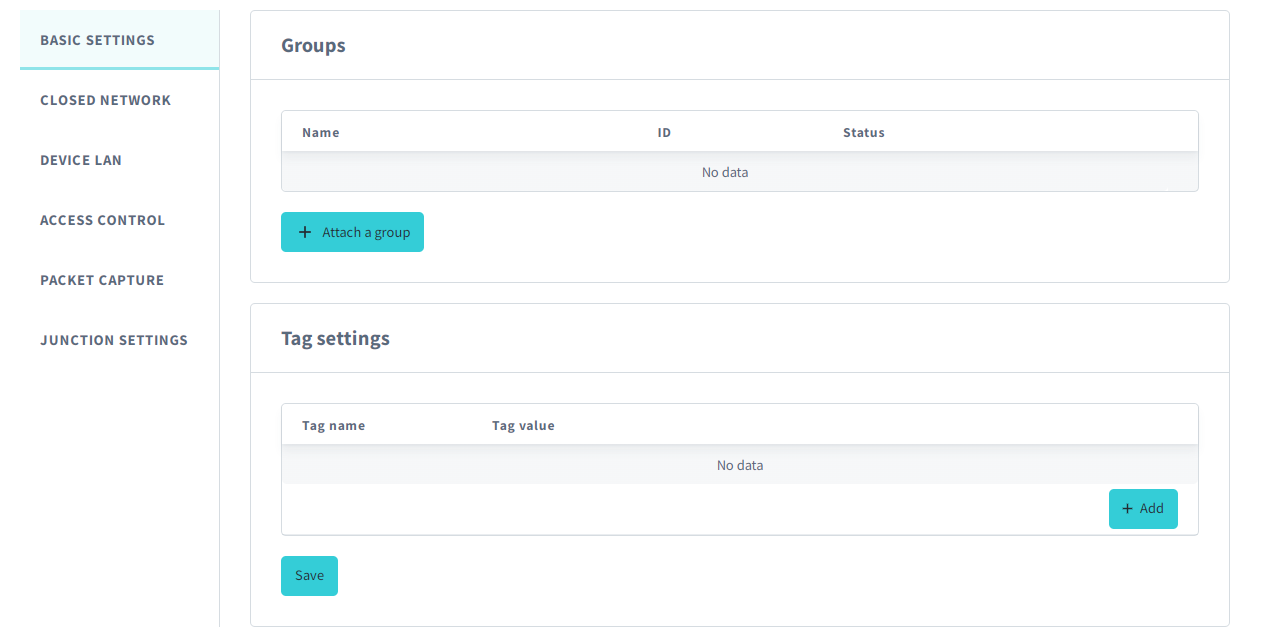Click the Tag value column header
The height and width of the screenshot is (637, 1280).
tap(523, 425)
